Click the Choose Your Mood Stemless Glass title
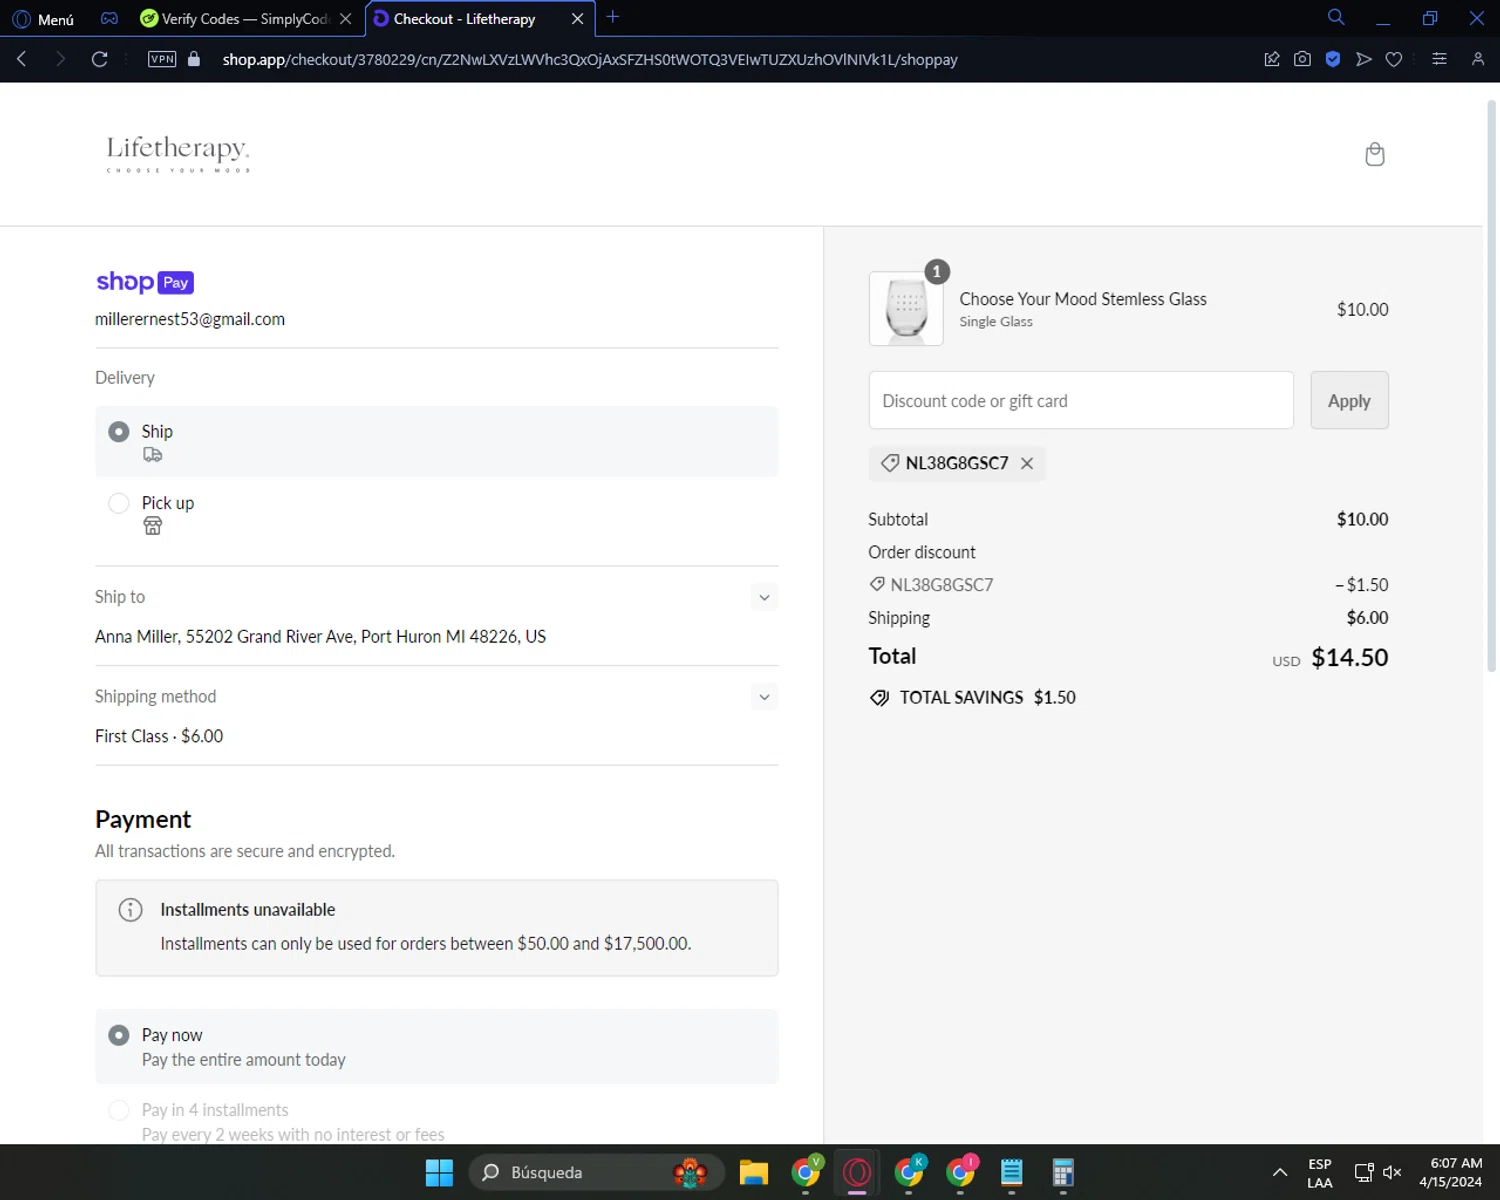The width and height of the screenshot is (1500, 1200). point(1083,299)
